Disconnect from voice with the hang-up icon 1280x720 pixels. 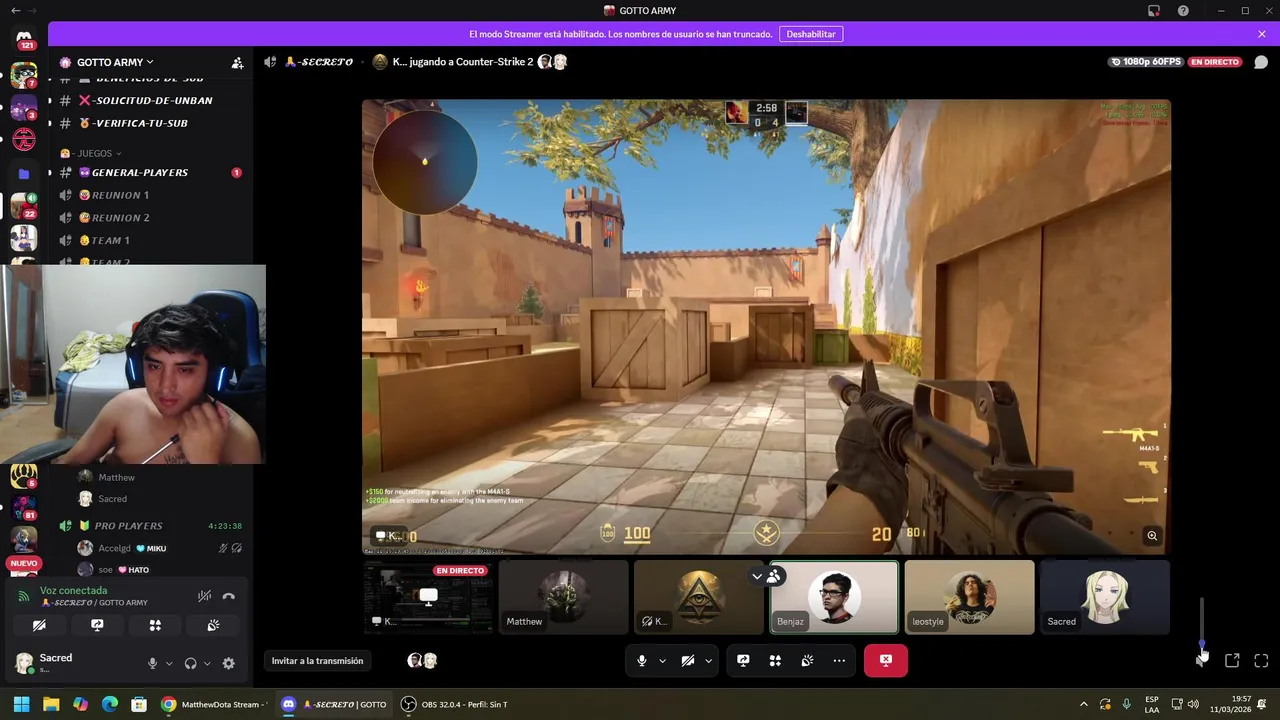pyautogui.click(x=228, y=596)
